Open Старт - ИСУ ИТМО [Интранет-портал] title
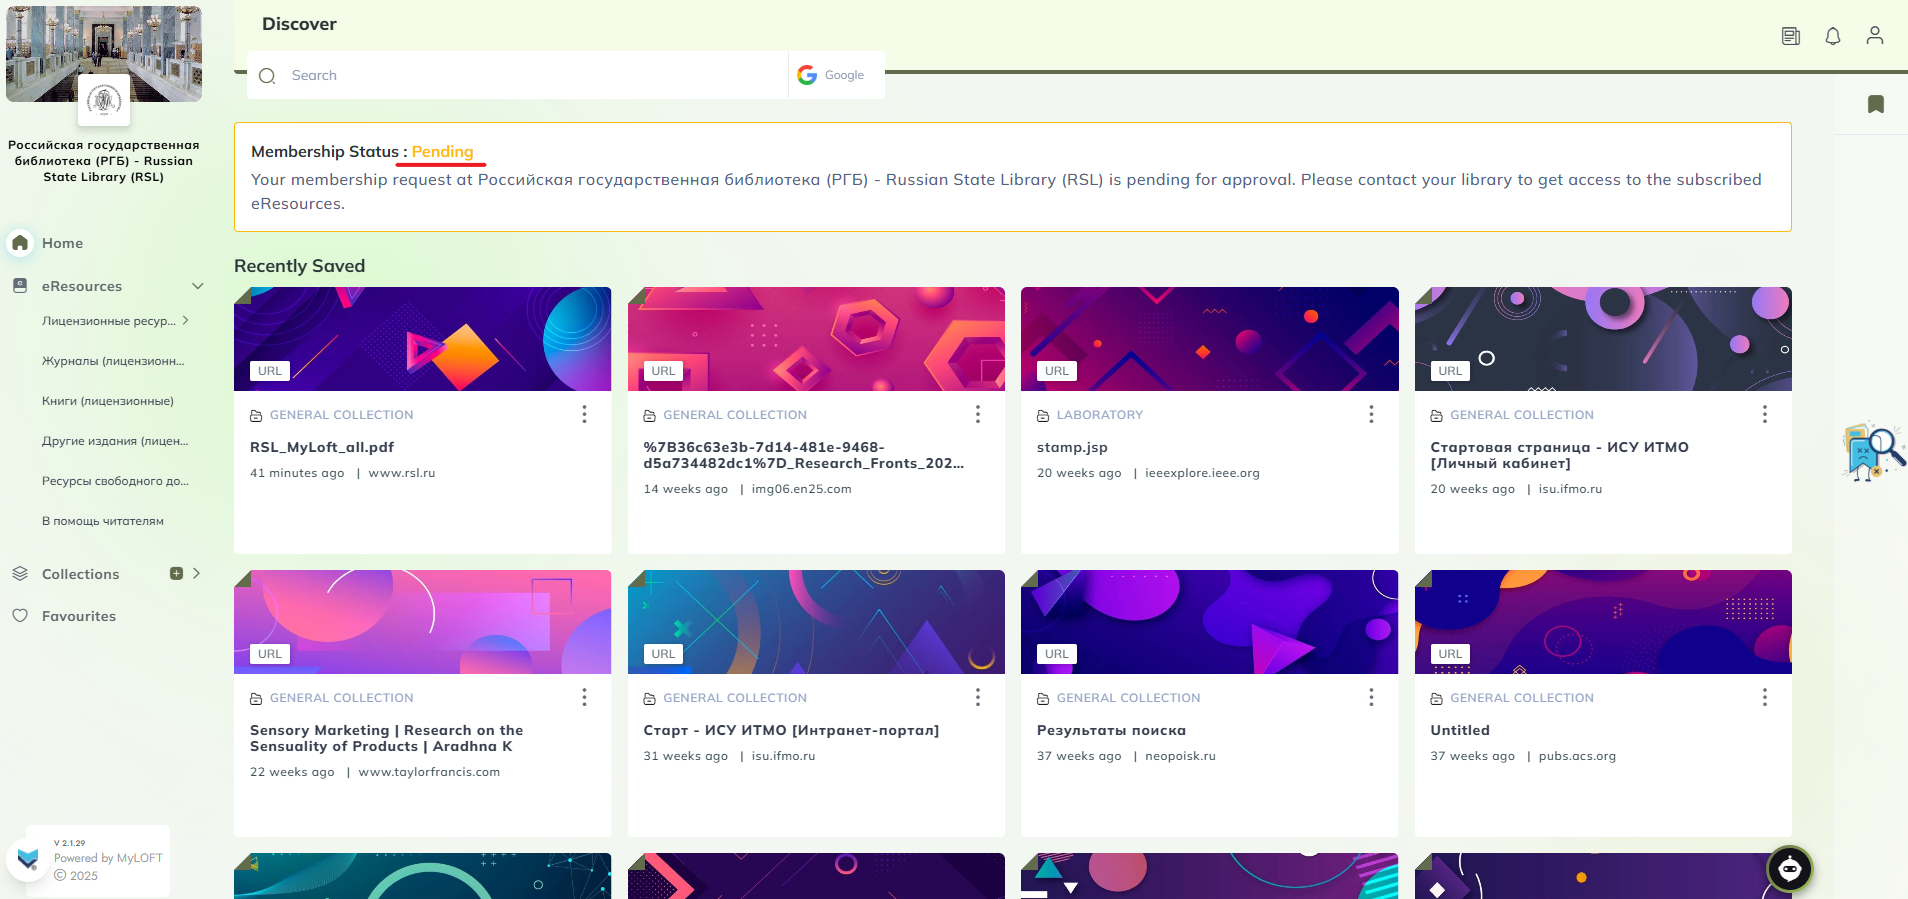 click(791, 730)
